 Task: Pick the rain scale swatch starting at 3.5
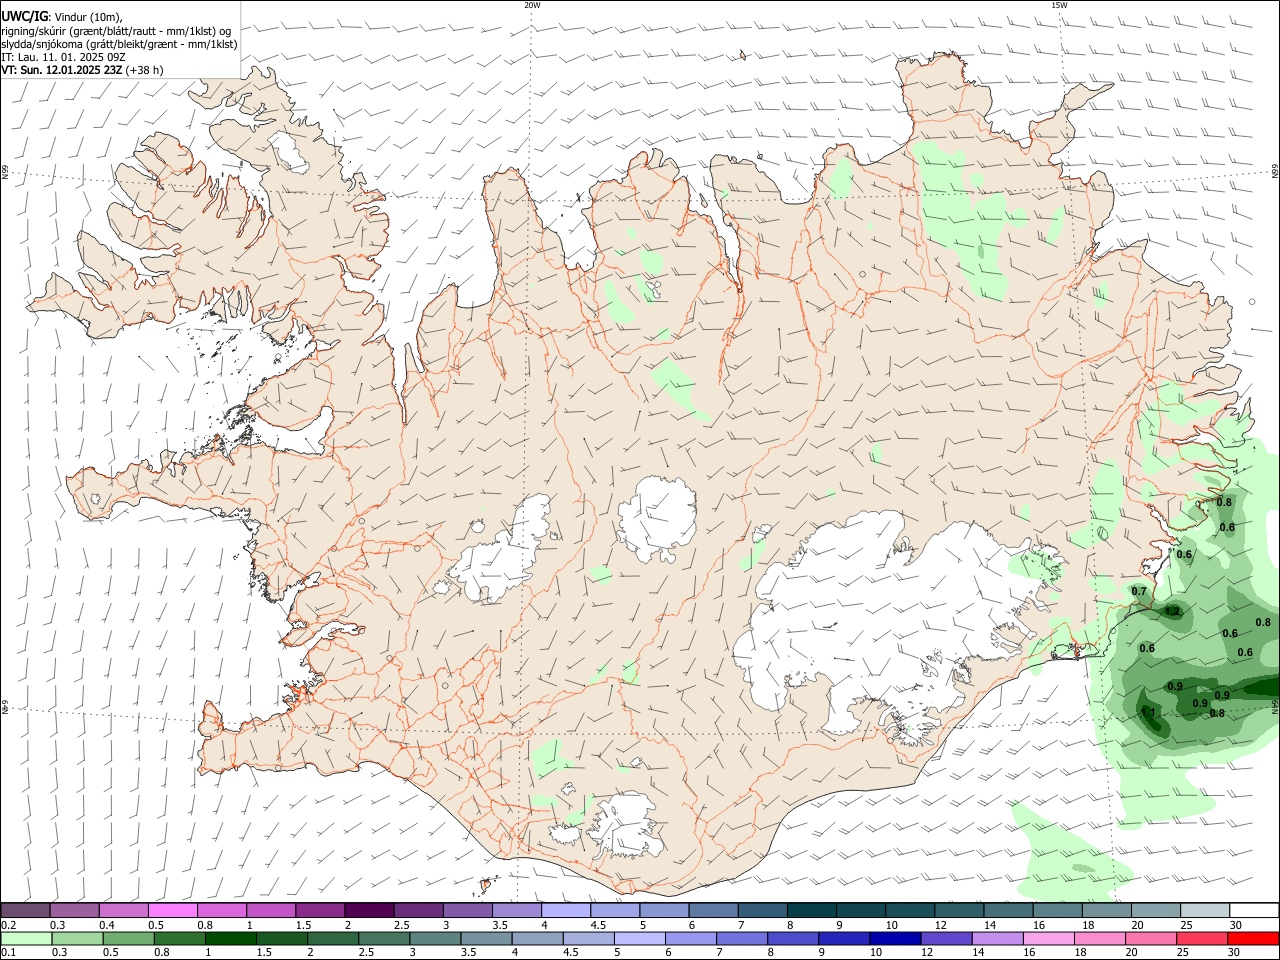pyautogui.click(x=486, y=938)
